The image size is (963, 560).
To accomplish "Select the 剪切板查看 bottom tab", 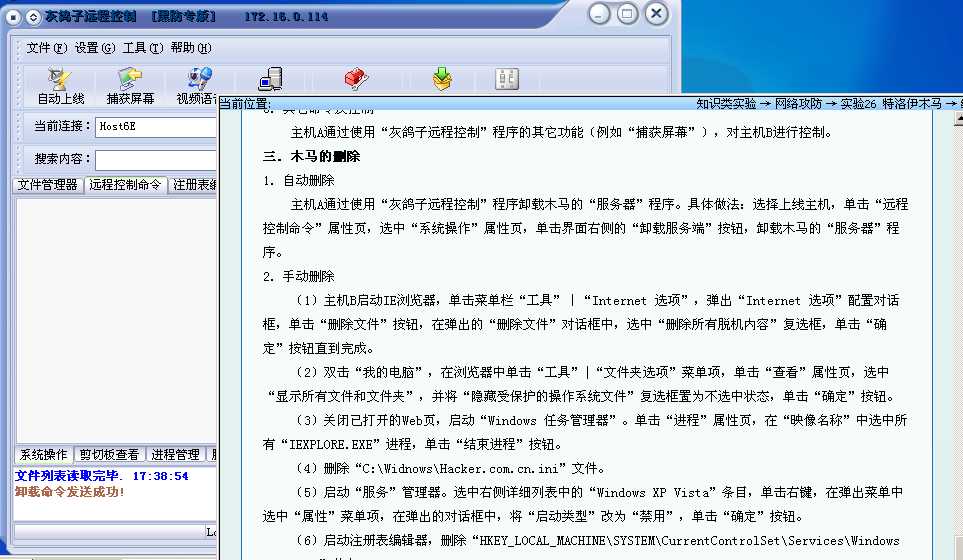I will tap(109, 454).
